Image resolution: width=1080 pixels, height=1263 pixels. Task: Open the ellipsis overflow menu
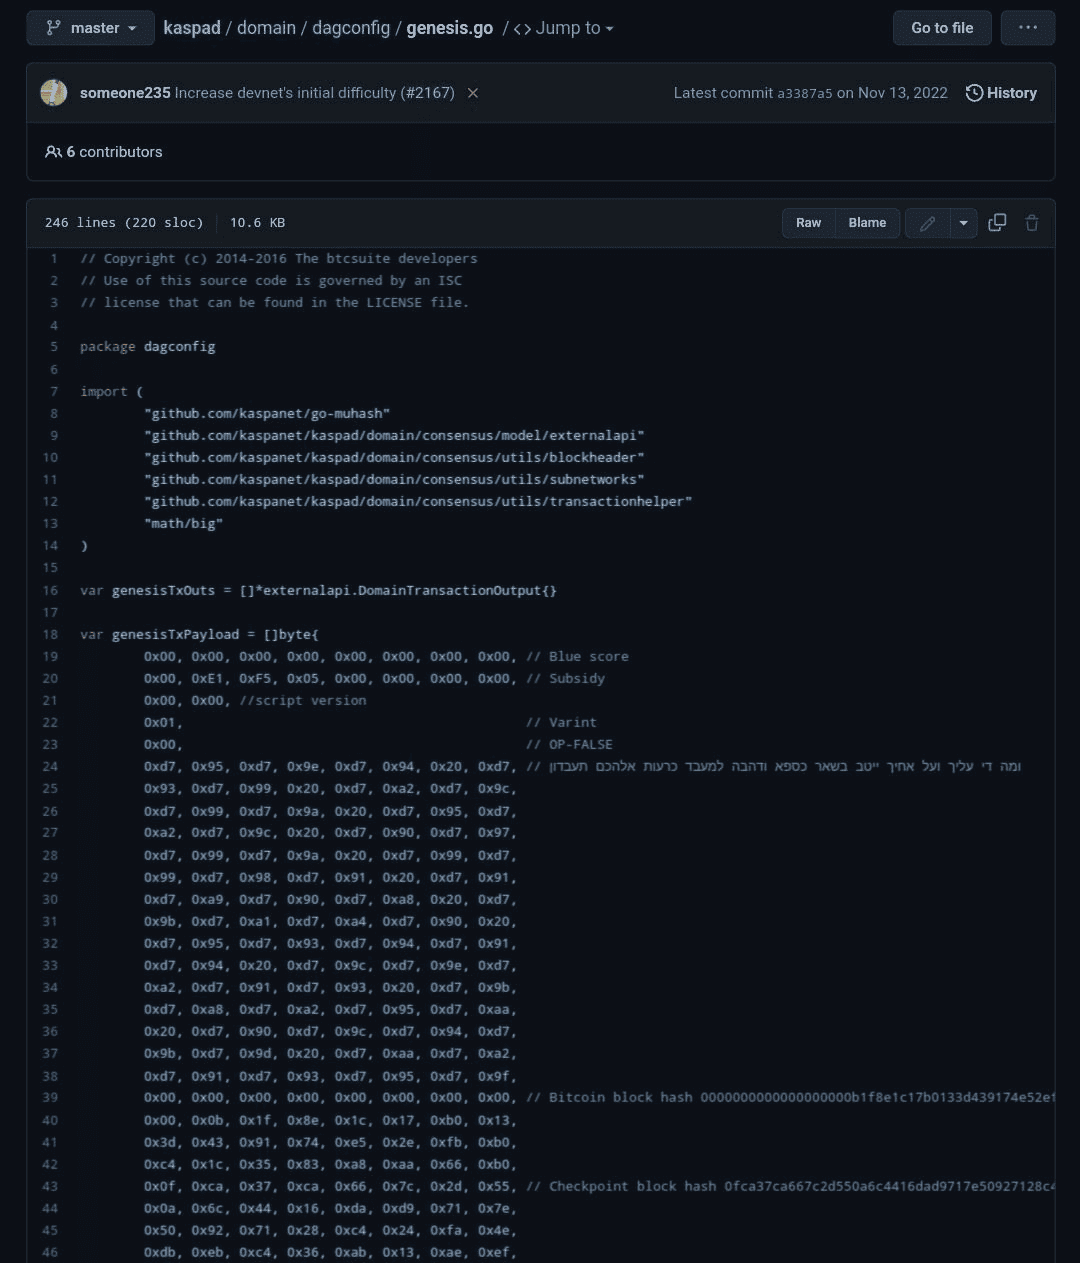[1028, 27]
